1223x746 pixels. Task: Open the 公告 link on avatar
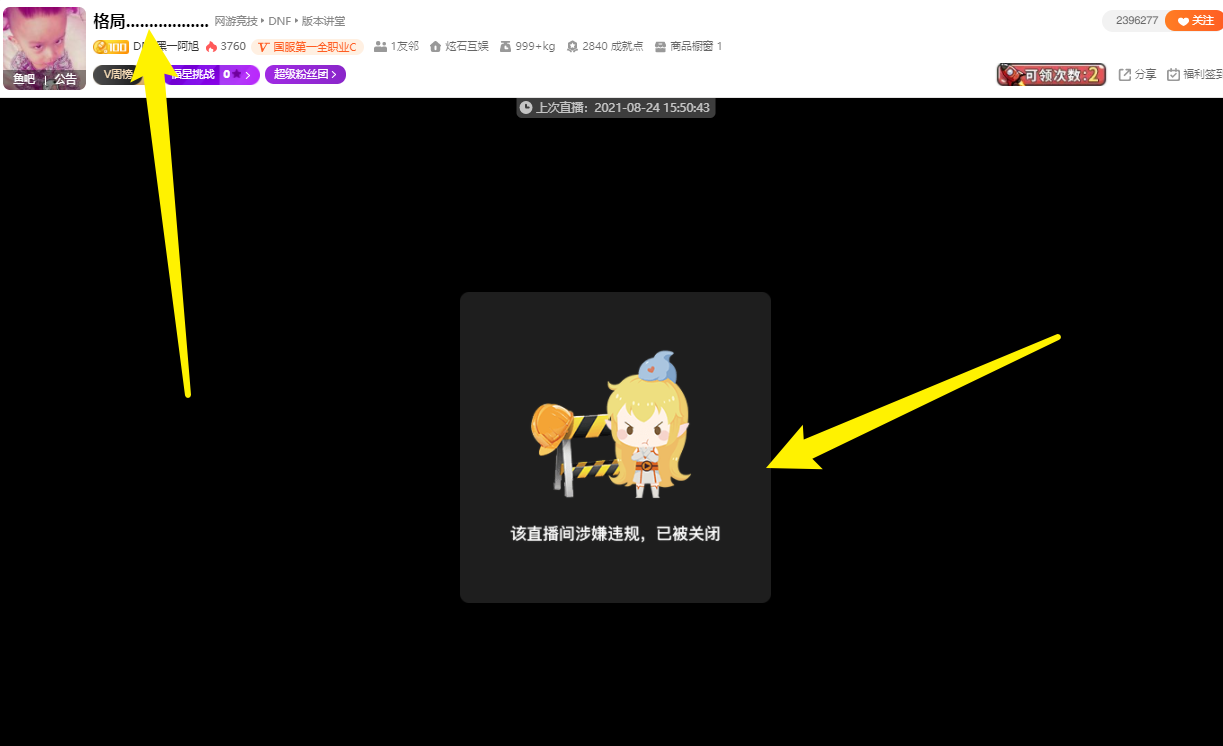(65, 79)
